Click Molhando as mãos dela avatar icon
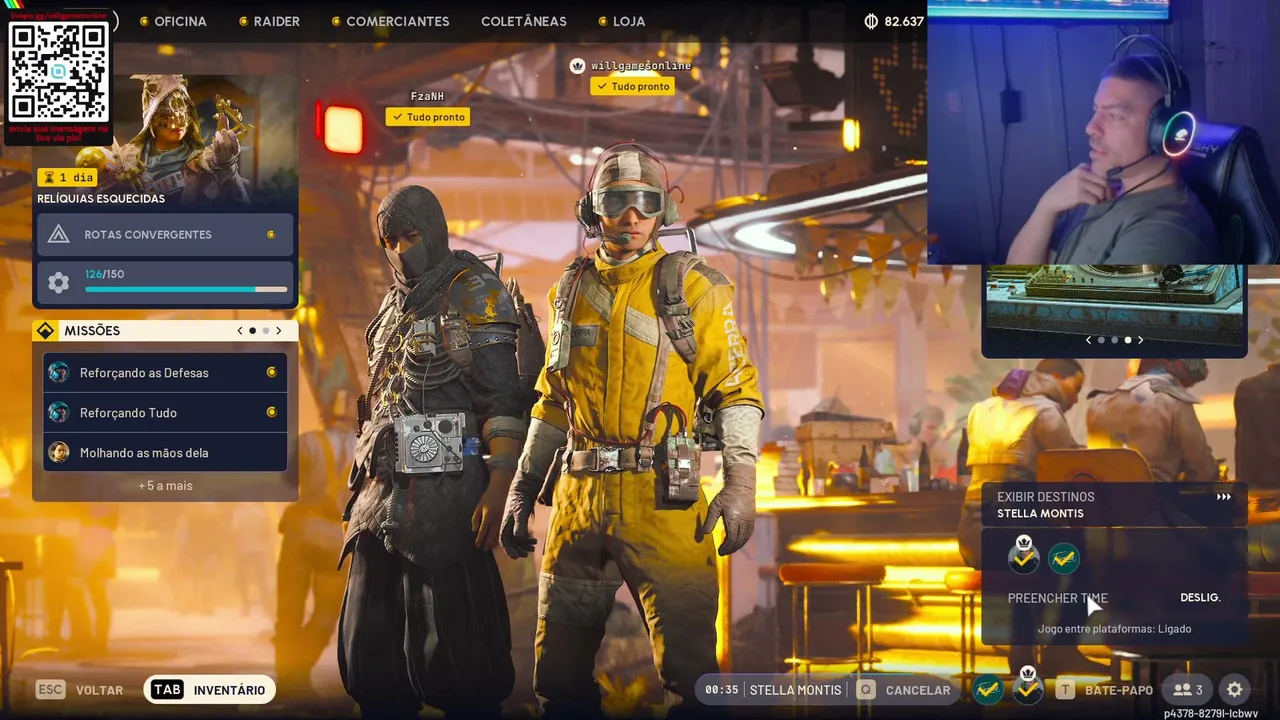Viewport: 1280px width, 720px height. 59,452
